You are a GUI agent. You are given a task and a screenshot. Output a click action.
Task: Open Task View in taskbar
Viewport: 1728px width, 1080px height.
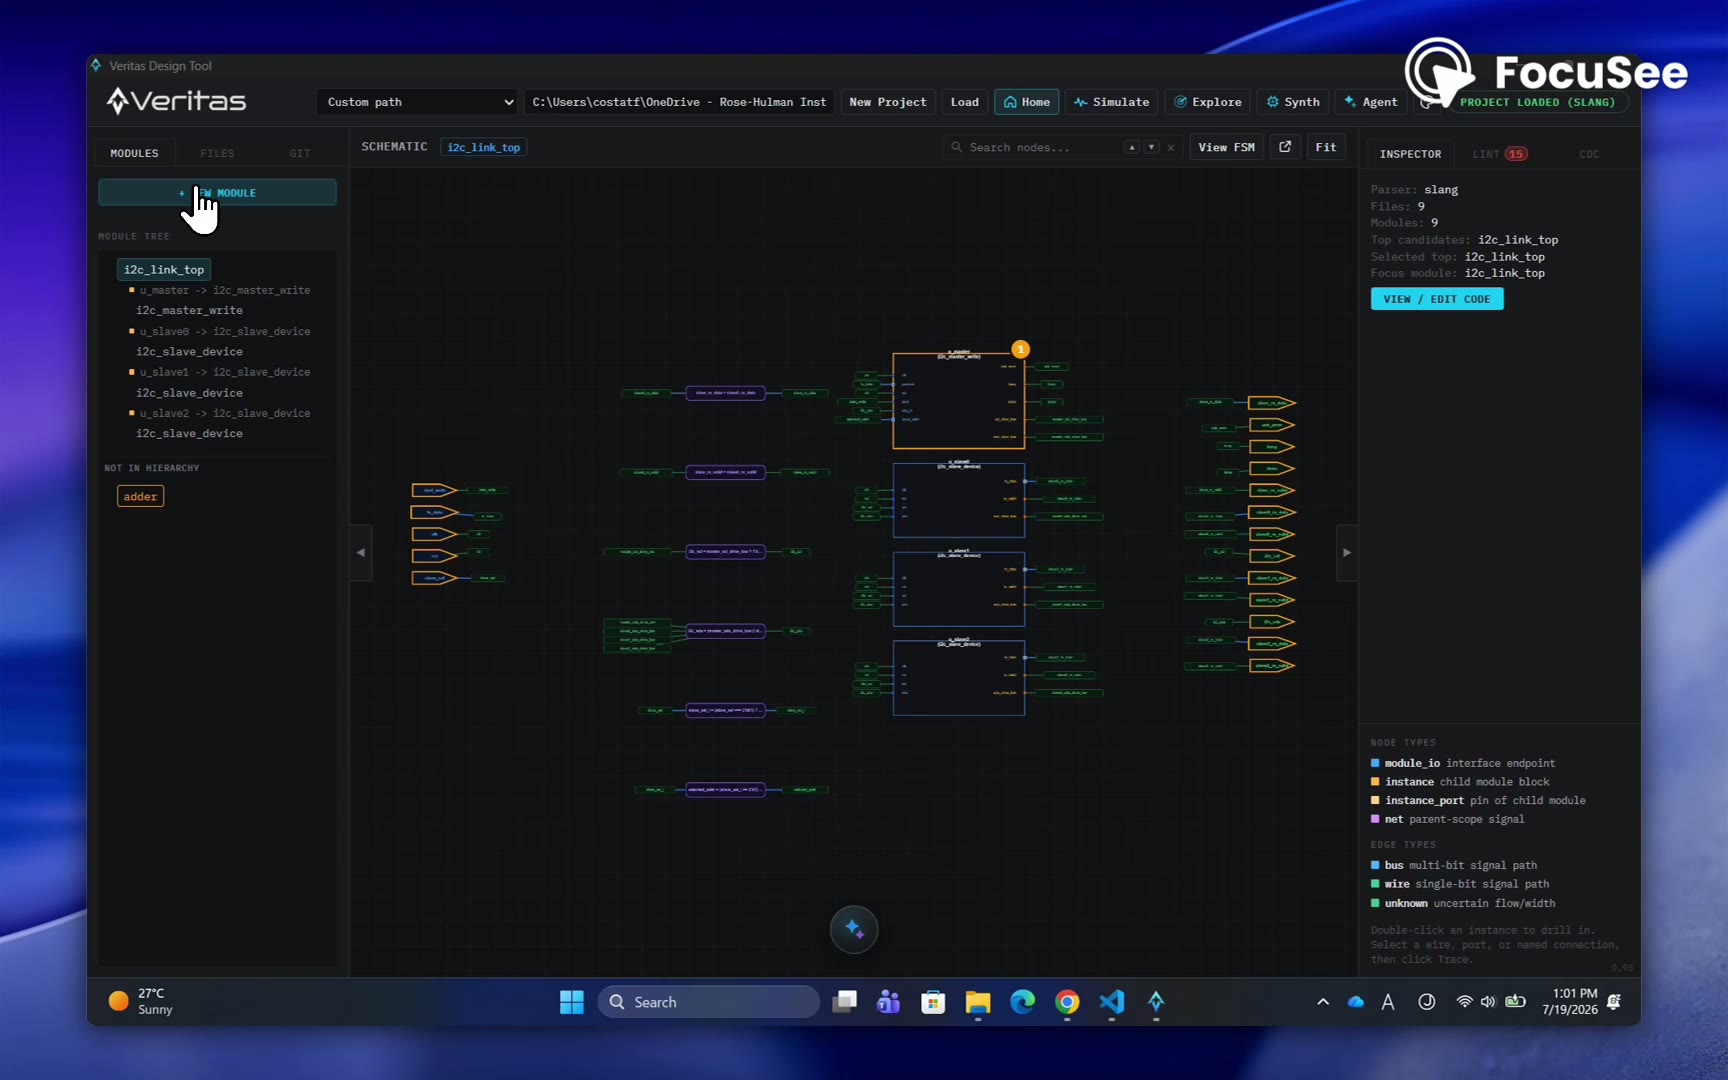point(845,1002)
